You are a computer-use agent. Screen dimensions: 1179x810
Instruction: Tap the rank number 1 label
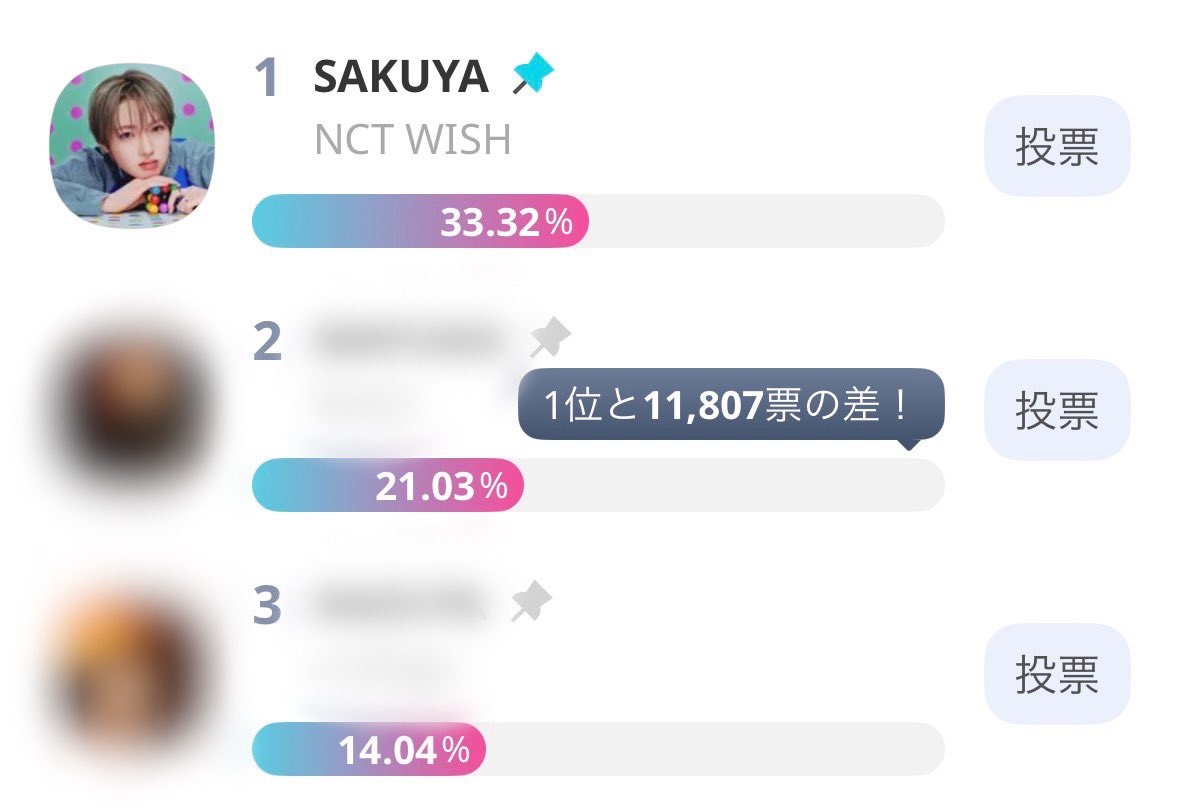point(267,77)
